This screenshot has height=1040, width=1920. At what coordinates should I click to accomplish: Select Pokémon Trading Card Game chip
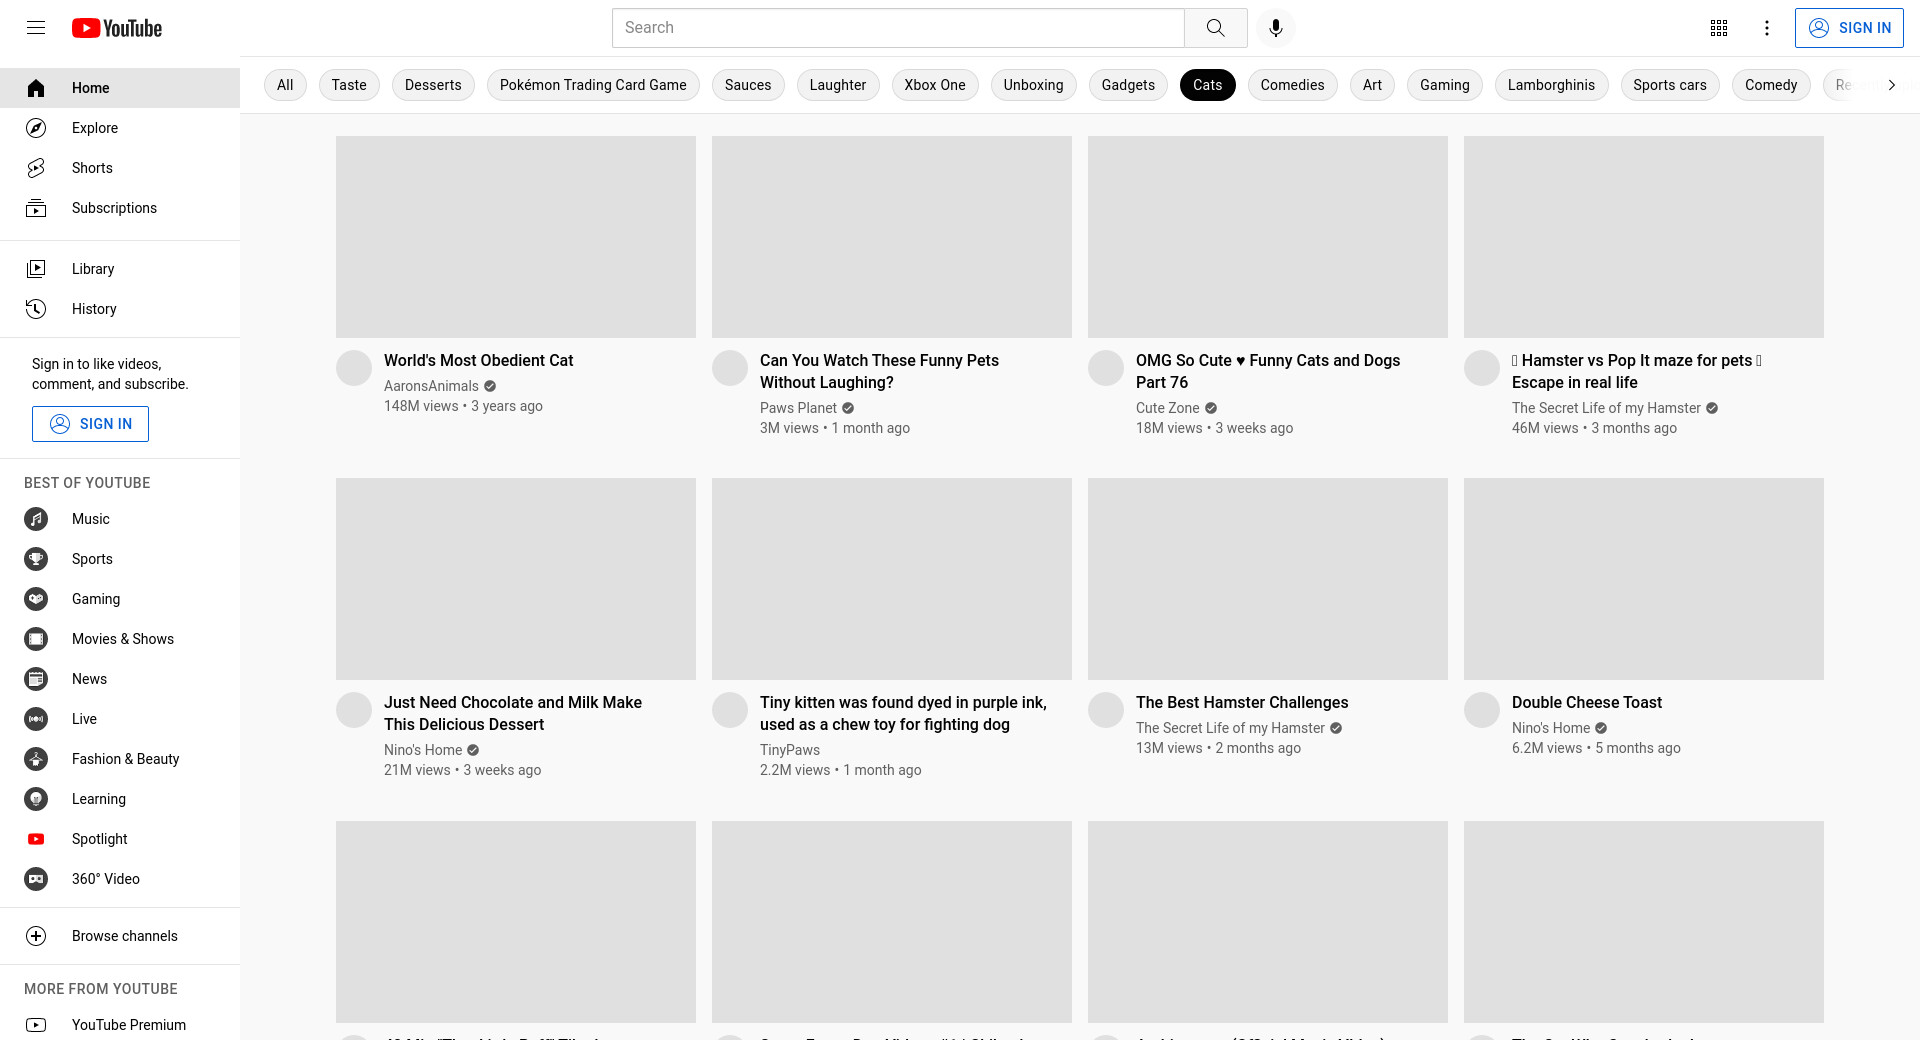point(593,85)
